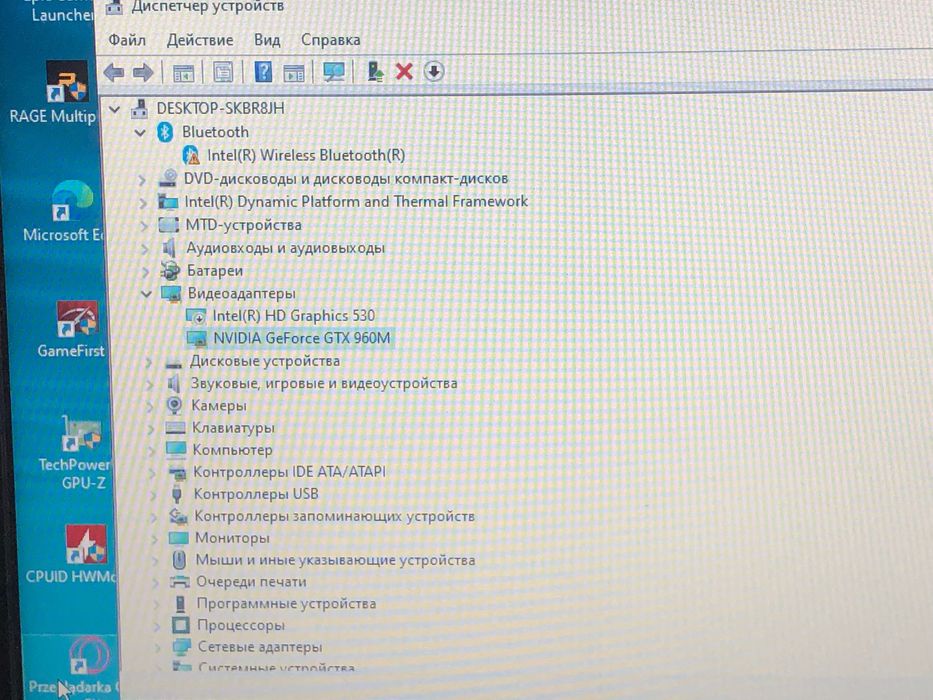
Task: Collapse the Видеоадаптеры category
Action: click(x=146, y=293)
